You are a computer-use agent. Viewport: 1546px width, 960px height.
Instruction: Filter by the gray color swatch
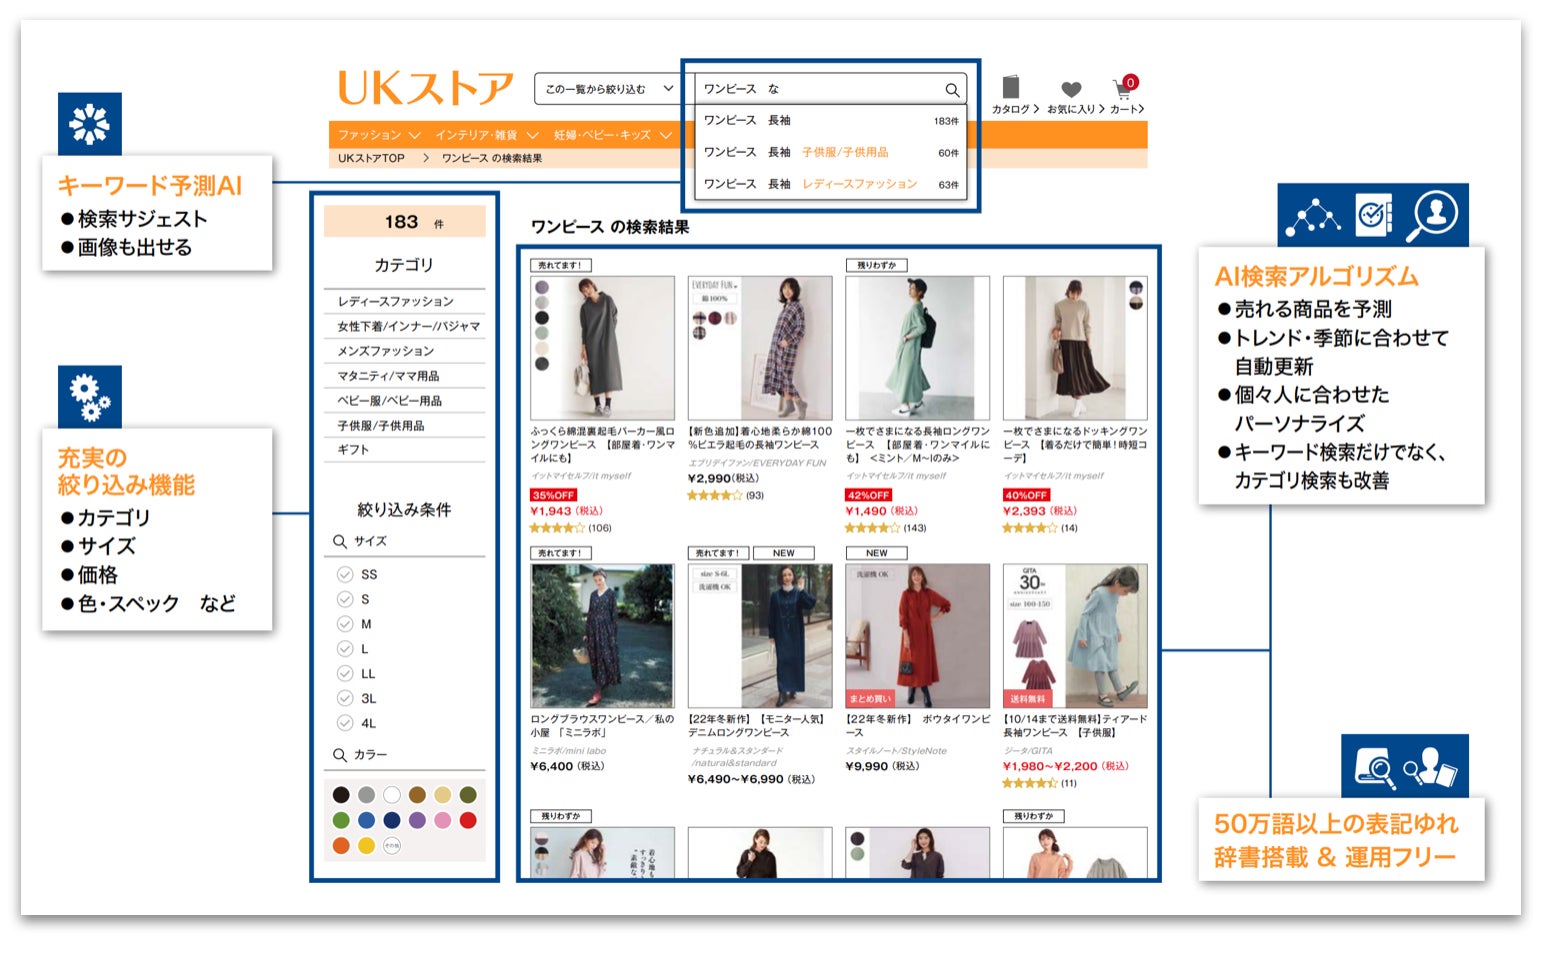coord(367,795)
